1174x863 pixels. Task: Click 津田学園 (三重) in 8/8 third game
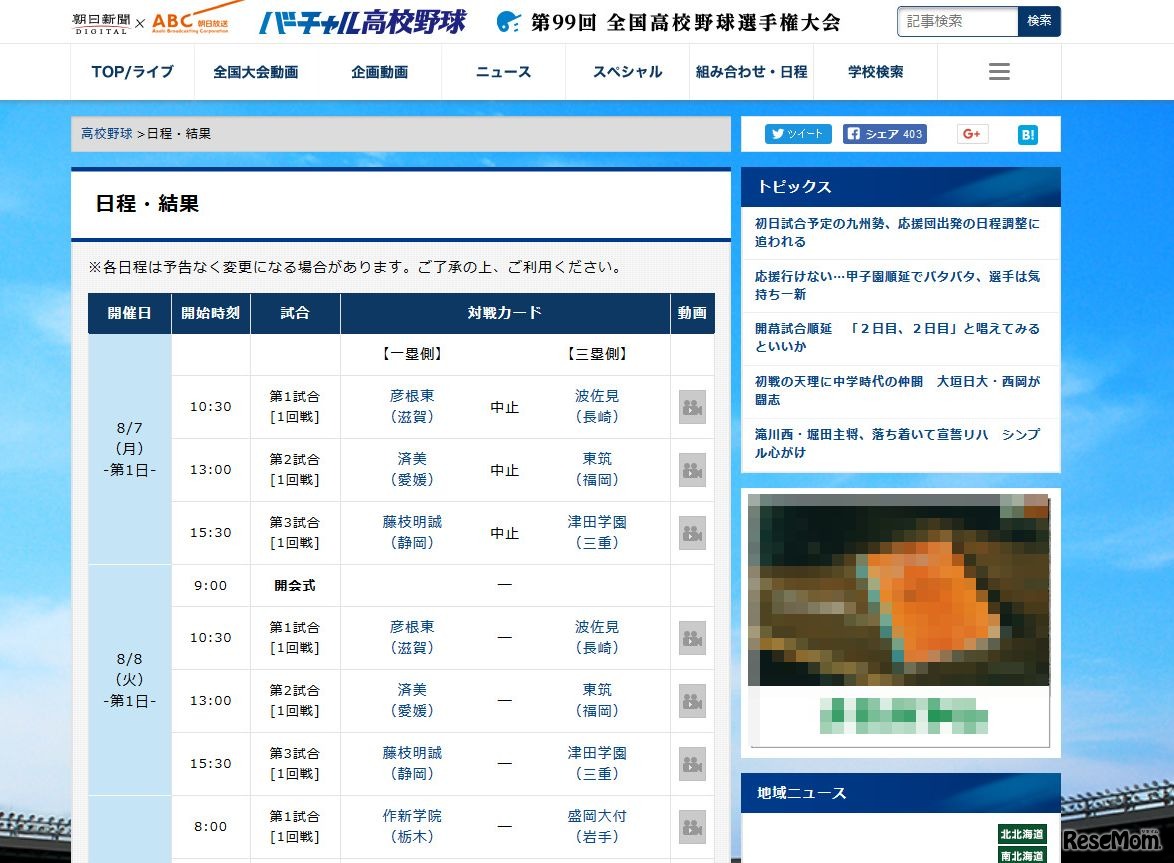point(597,763)
